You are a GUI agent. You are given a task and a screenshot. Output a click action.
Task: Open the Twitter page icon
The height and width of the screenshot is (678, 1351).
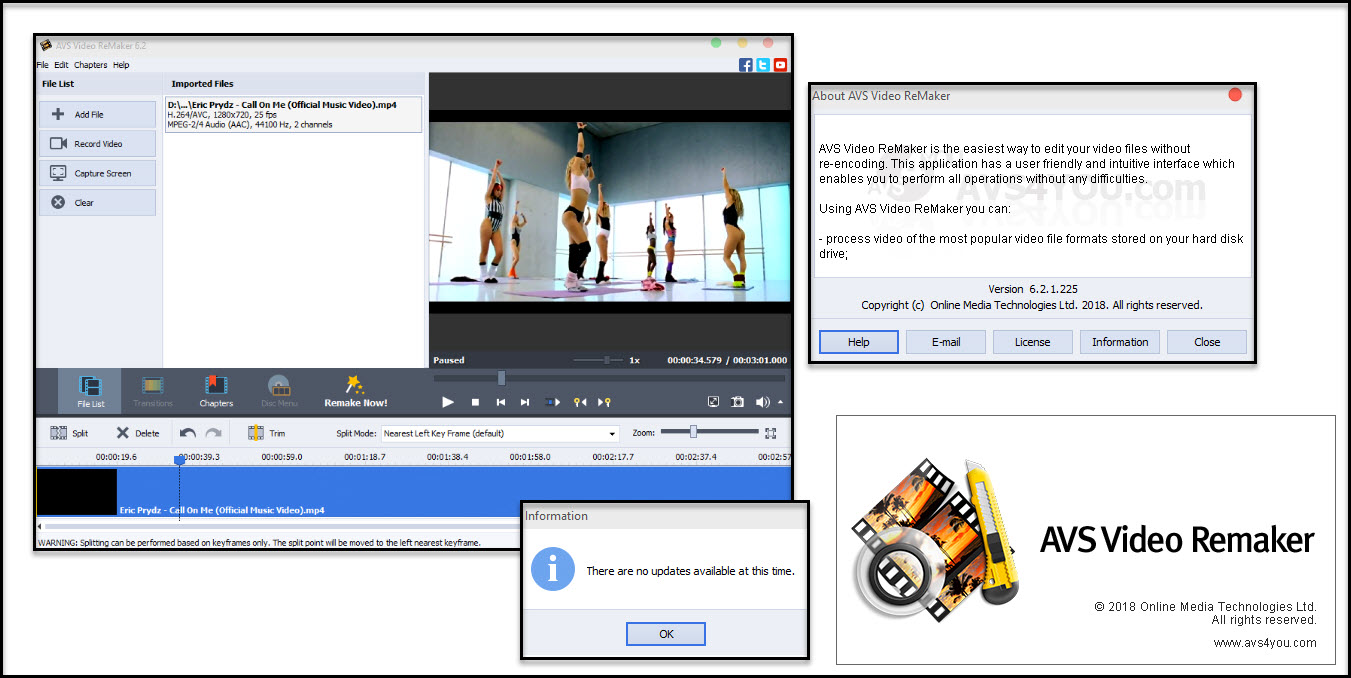tap(763, 65)
